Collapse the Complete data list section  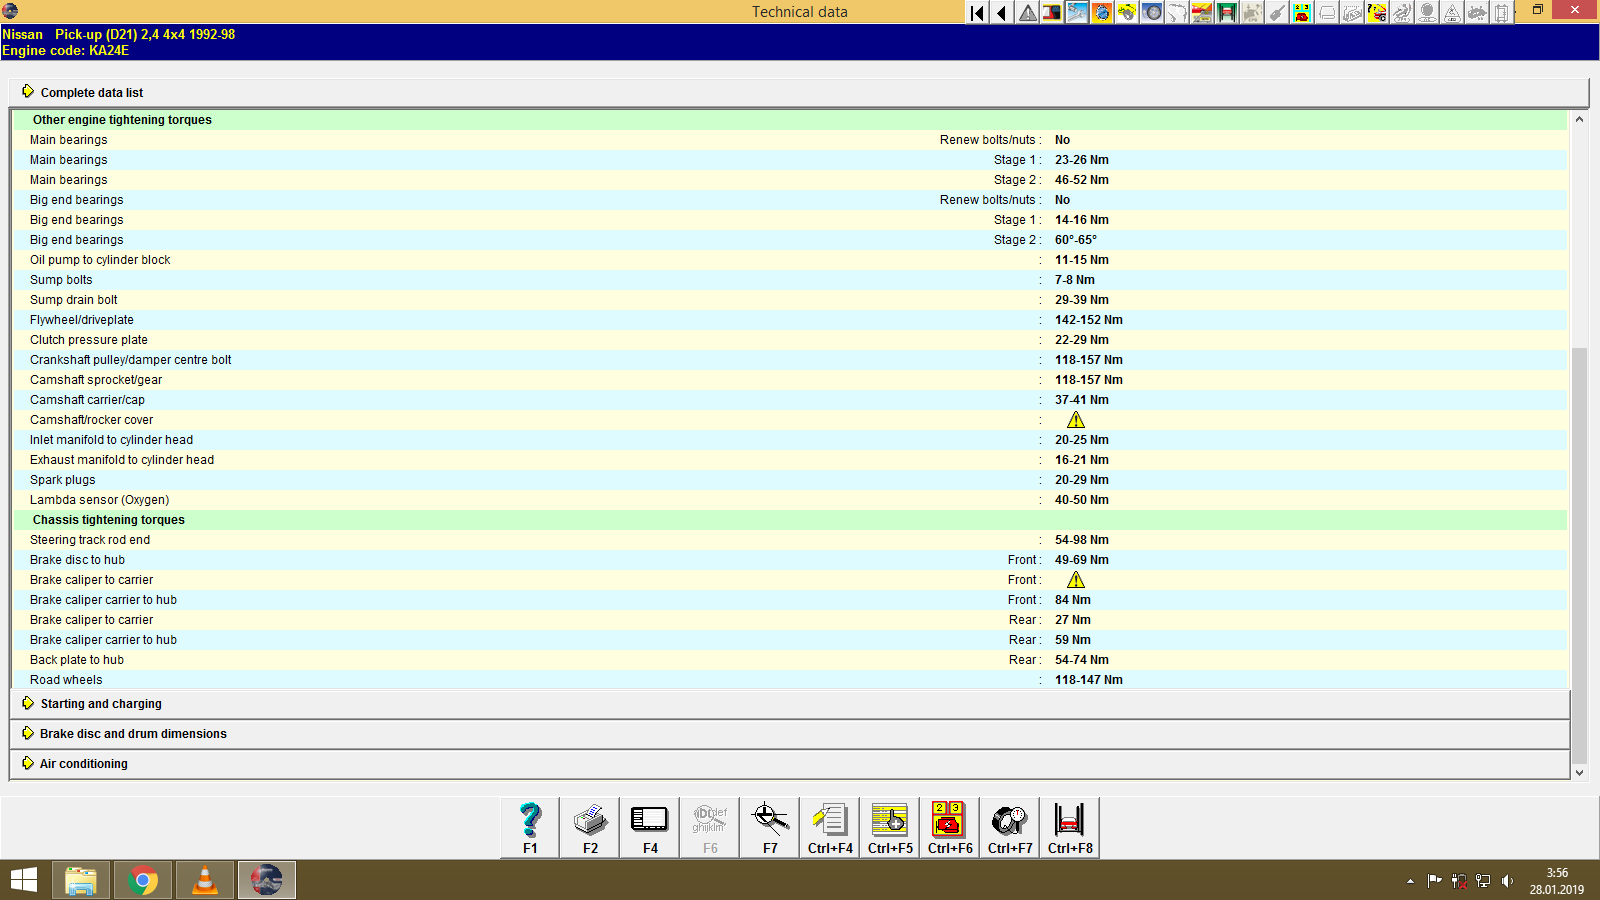tap(91, 92)
